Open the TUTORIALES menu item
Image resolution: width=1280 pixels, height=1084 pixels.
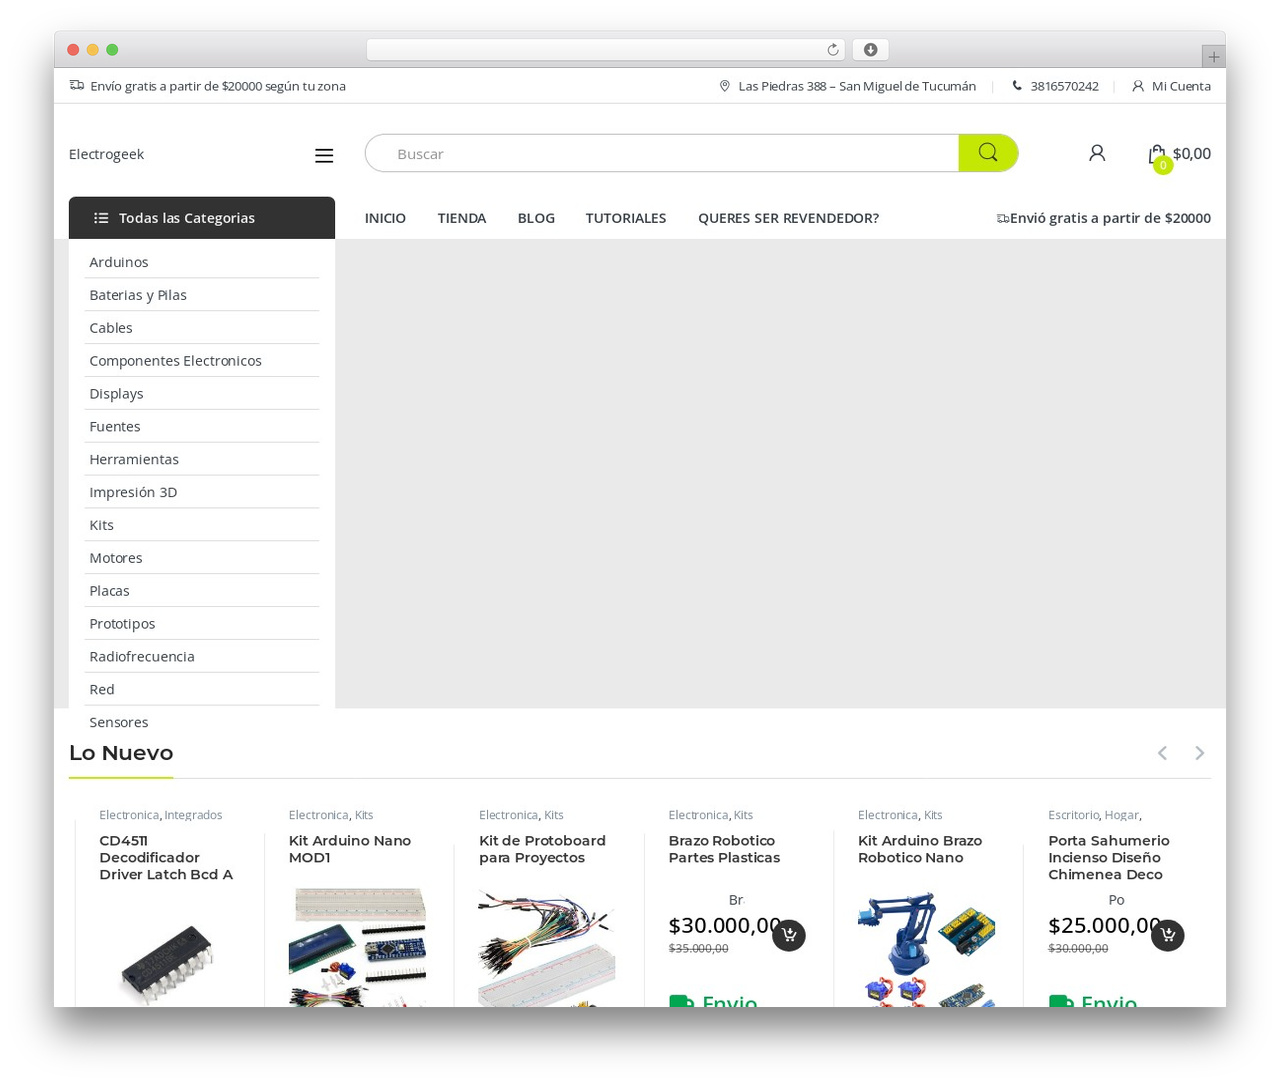click(x=626, y=218)
